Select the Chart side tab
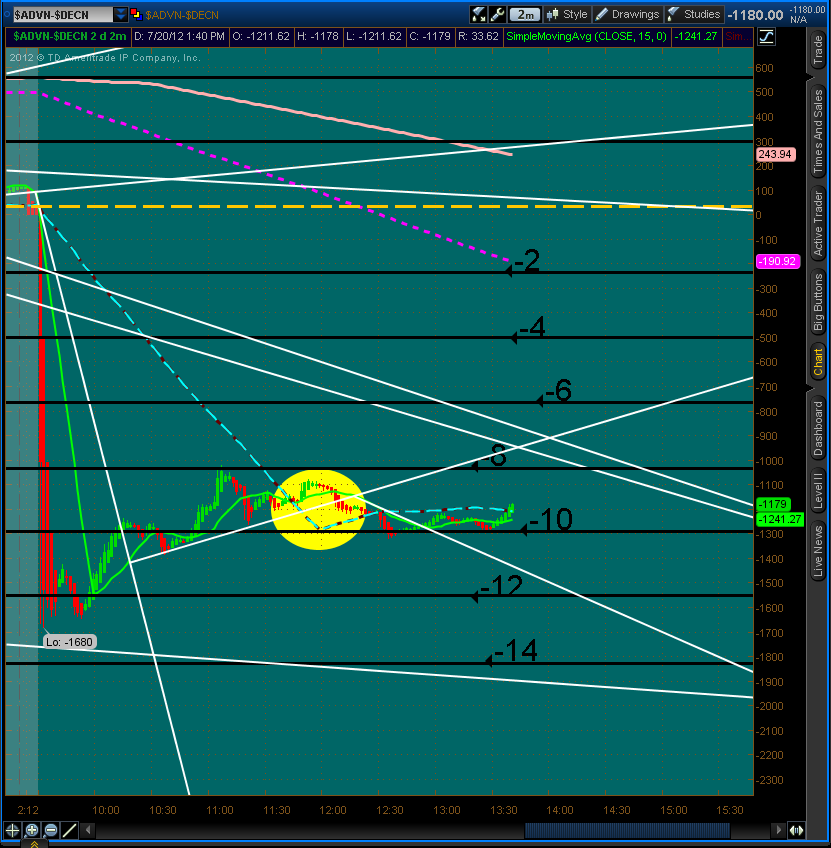This screenshot has width=831, height=848. [x=818, y=362]
